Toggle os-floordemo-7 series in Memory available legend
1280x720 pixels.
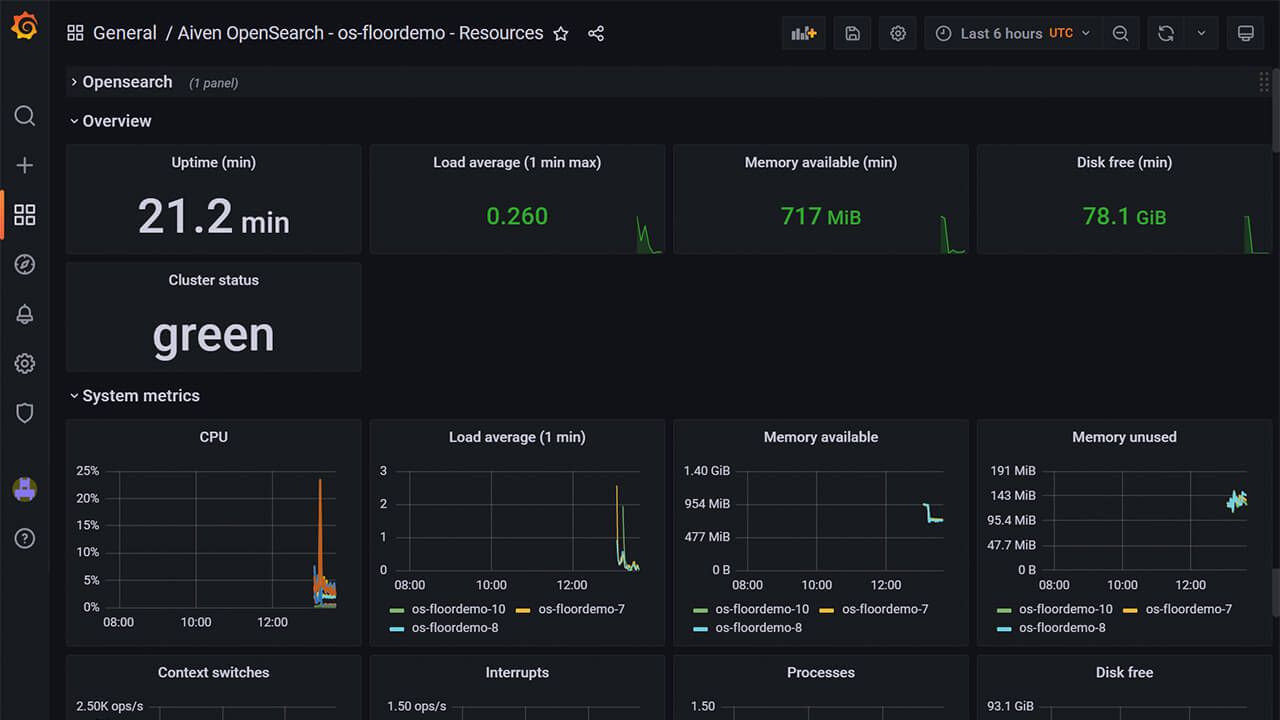884,609
